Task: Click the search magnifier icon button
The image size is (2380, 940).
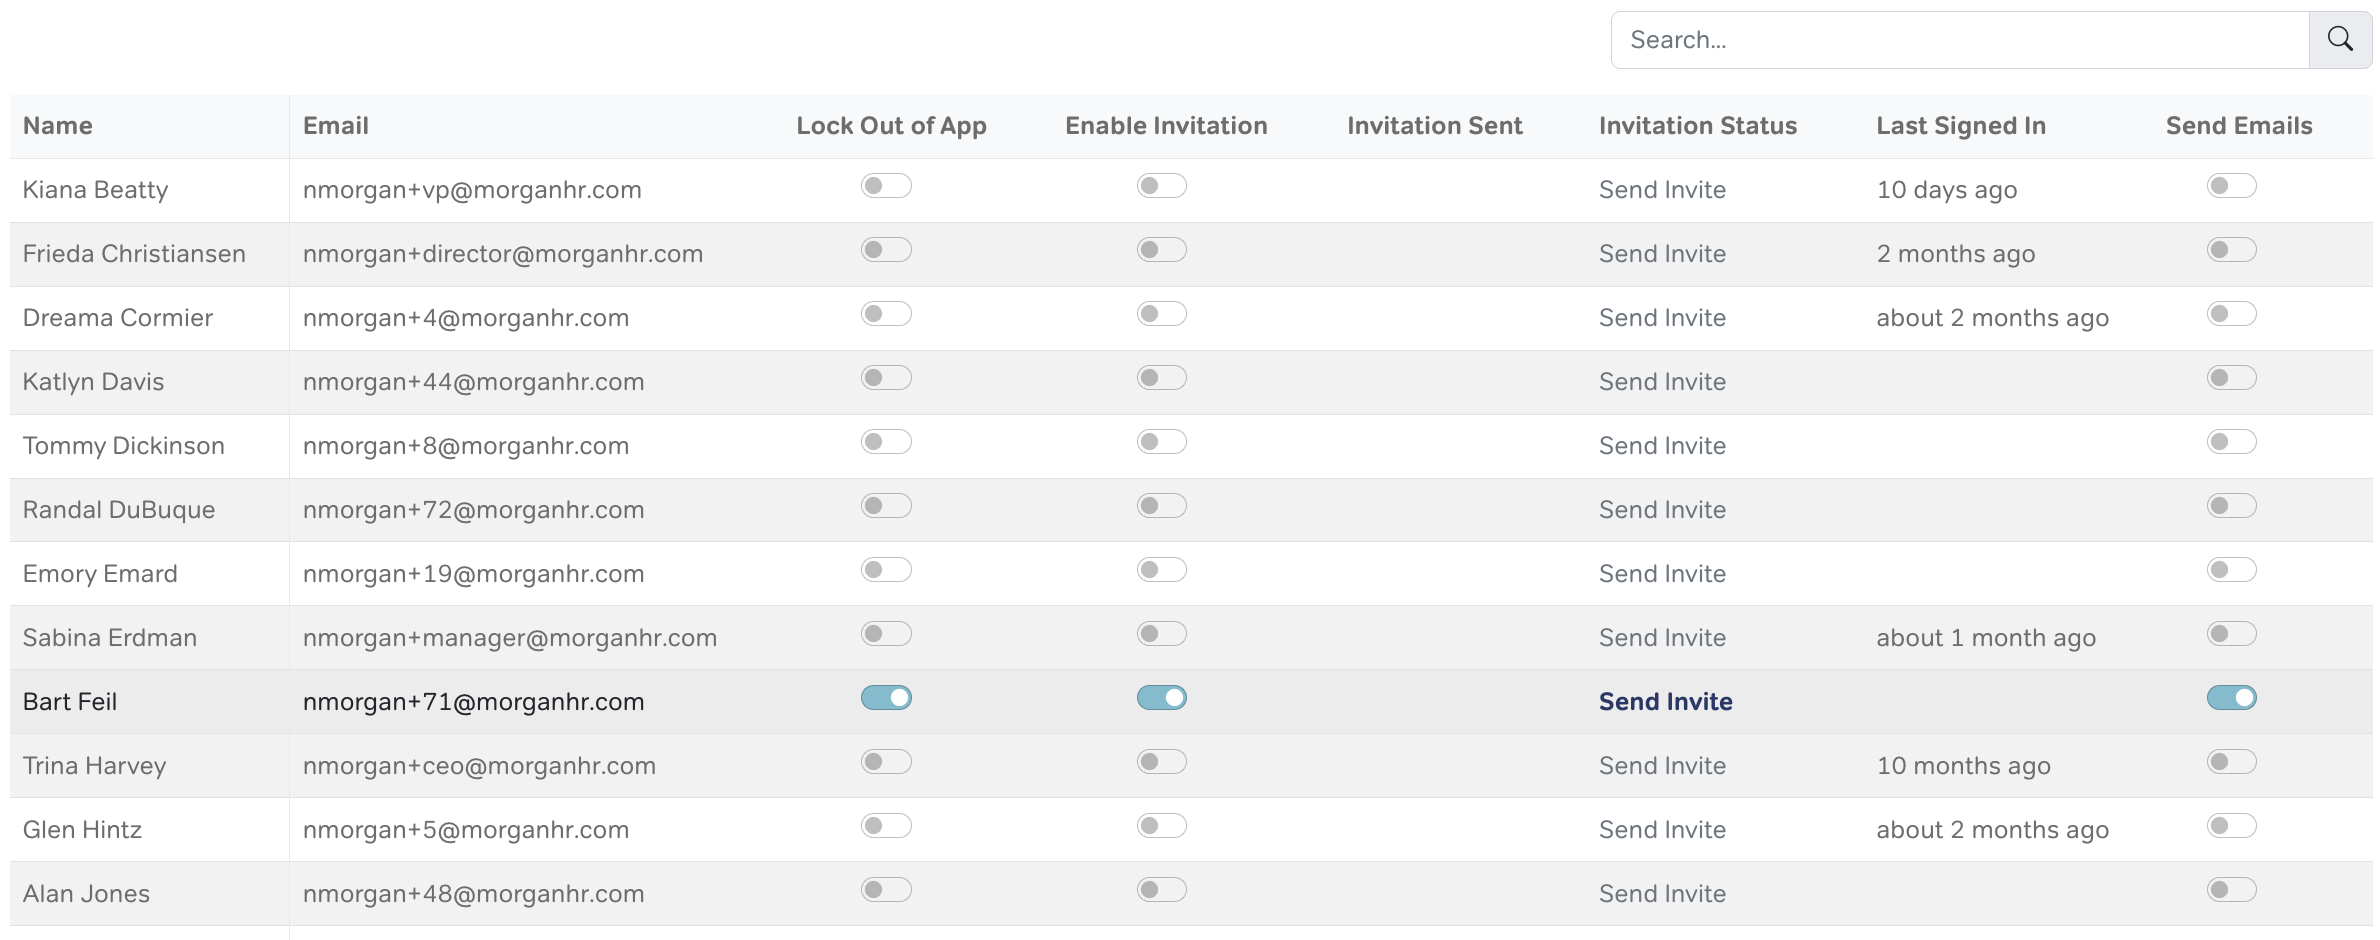Action: 2340,40
